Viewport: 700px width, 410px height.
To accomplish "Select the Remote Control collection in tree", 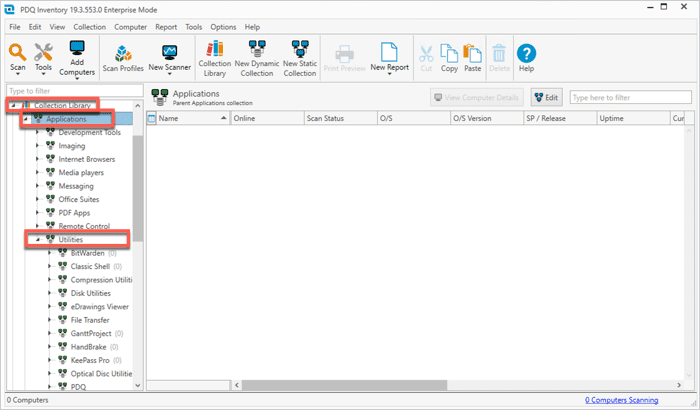I will (x=84, y=226).
